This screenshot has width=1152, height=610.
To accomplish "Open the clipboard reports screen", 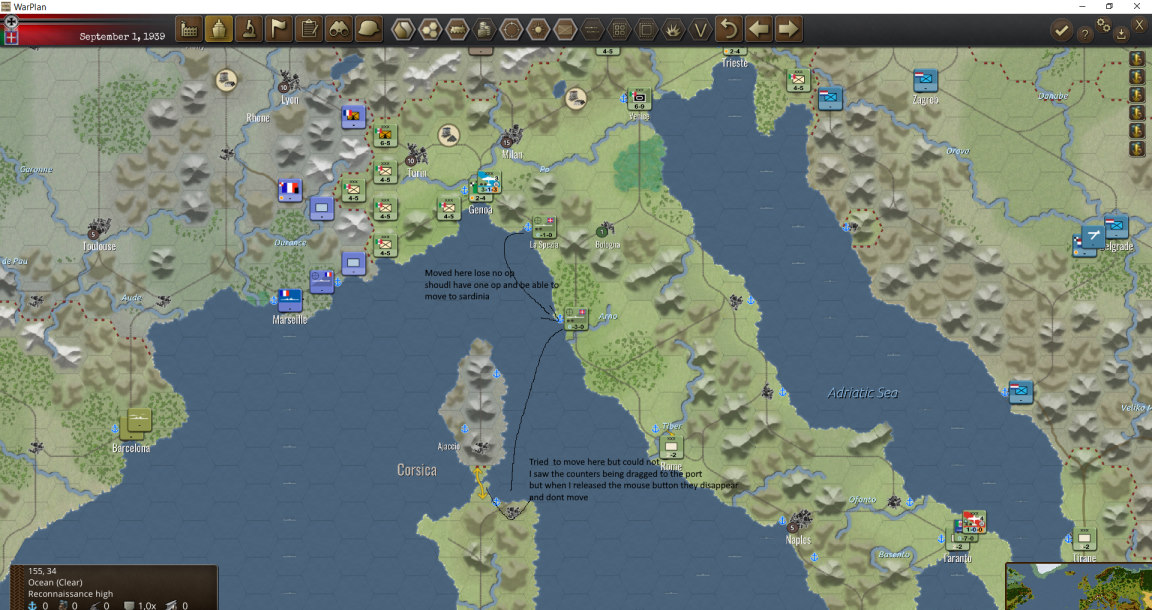I will [309, 29].
